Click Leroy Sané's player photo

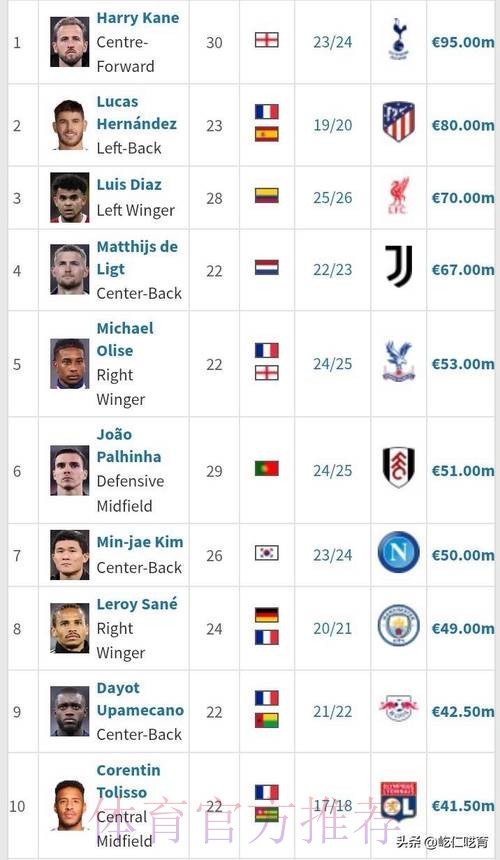pos(70,629)
